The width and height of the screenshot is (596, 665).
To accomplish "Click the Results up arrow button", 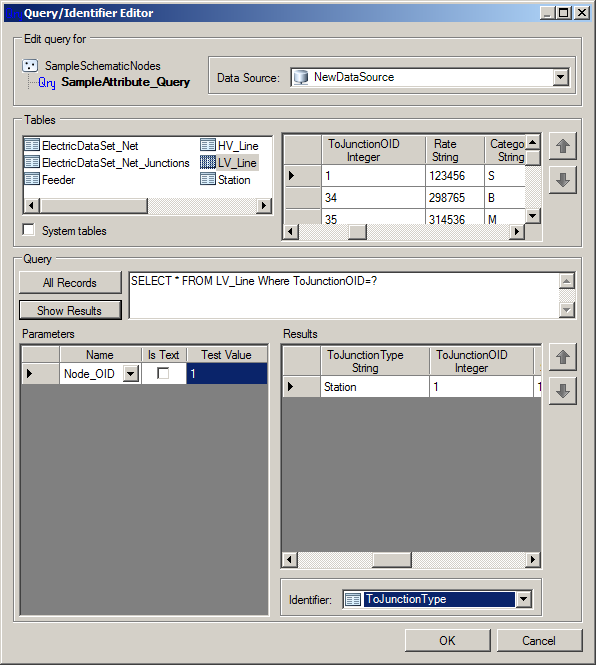I will click(x=562, y=357).
